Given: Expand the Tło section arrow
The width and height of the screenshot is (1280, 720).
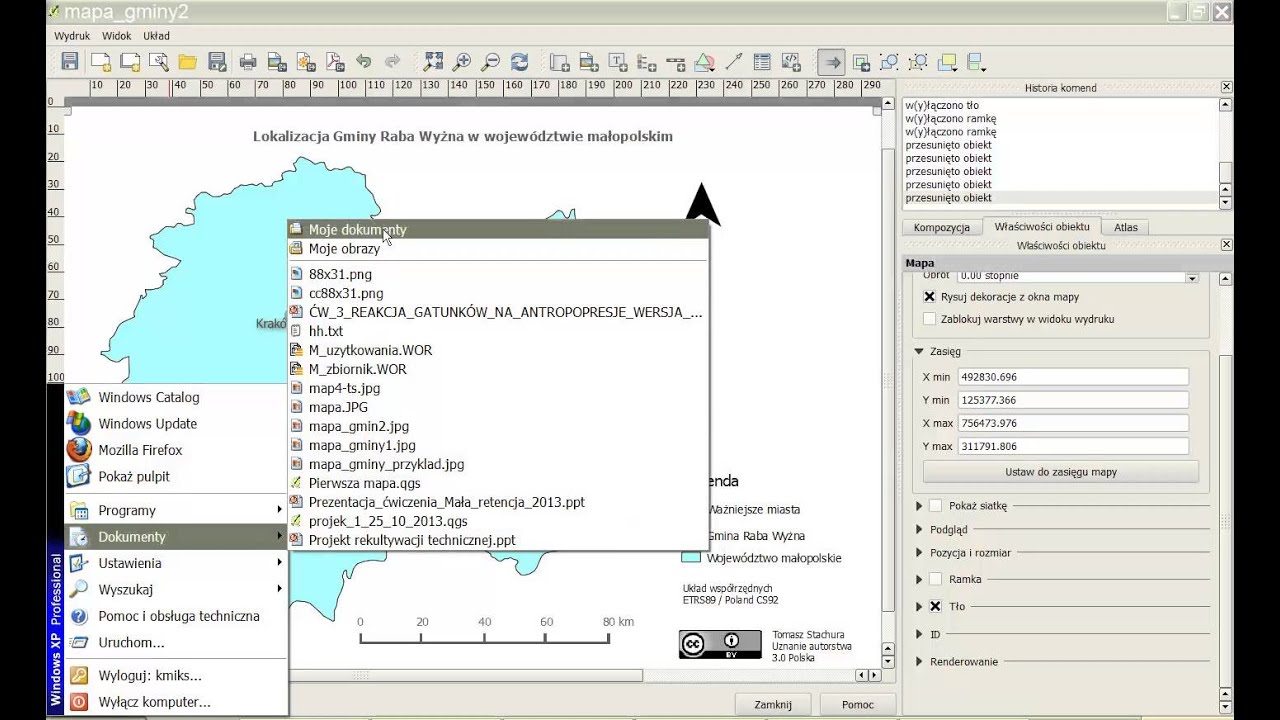Looking at the screenshot, I should pos(919,606).
